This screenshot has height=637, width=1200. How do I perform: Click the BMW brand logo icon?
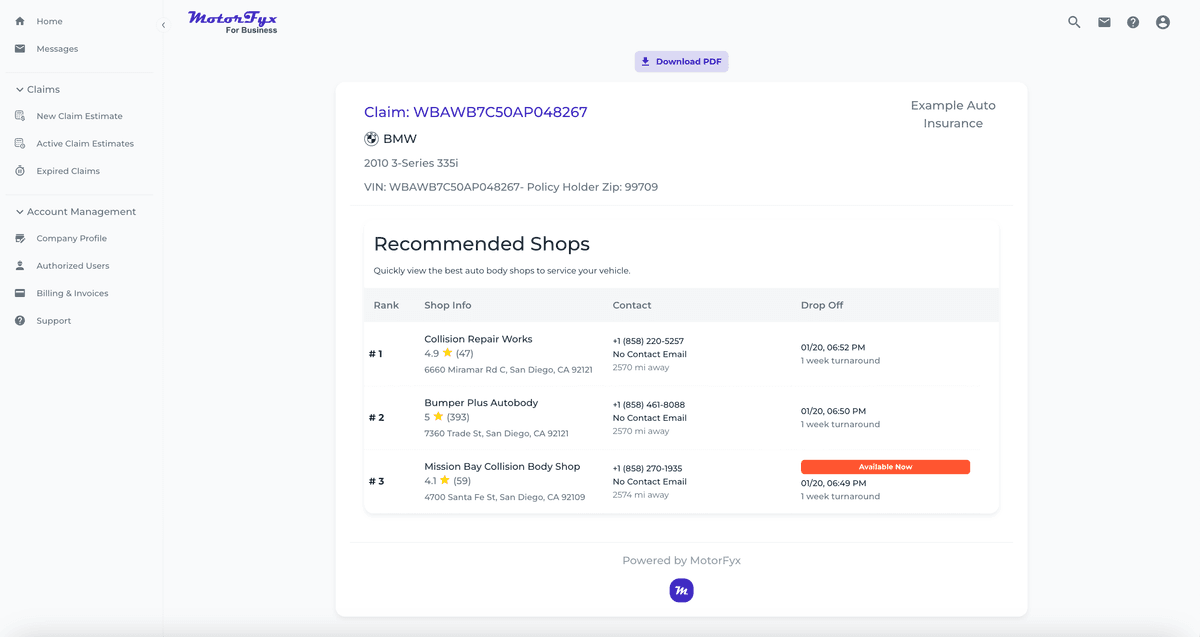click(371, 139)
